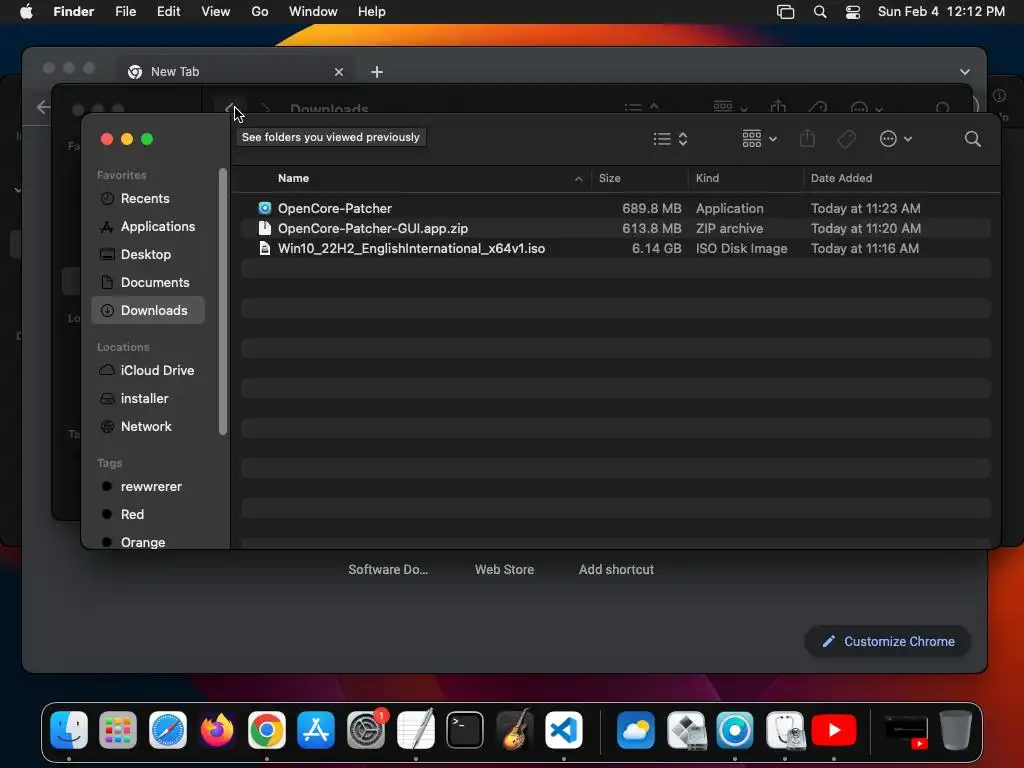The width and height of the screenshot is (1024, 768).
Task: Open Documents in Finder sidebar
Action: pyautogui.click(x=155, y=283)
